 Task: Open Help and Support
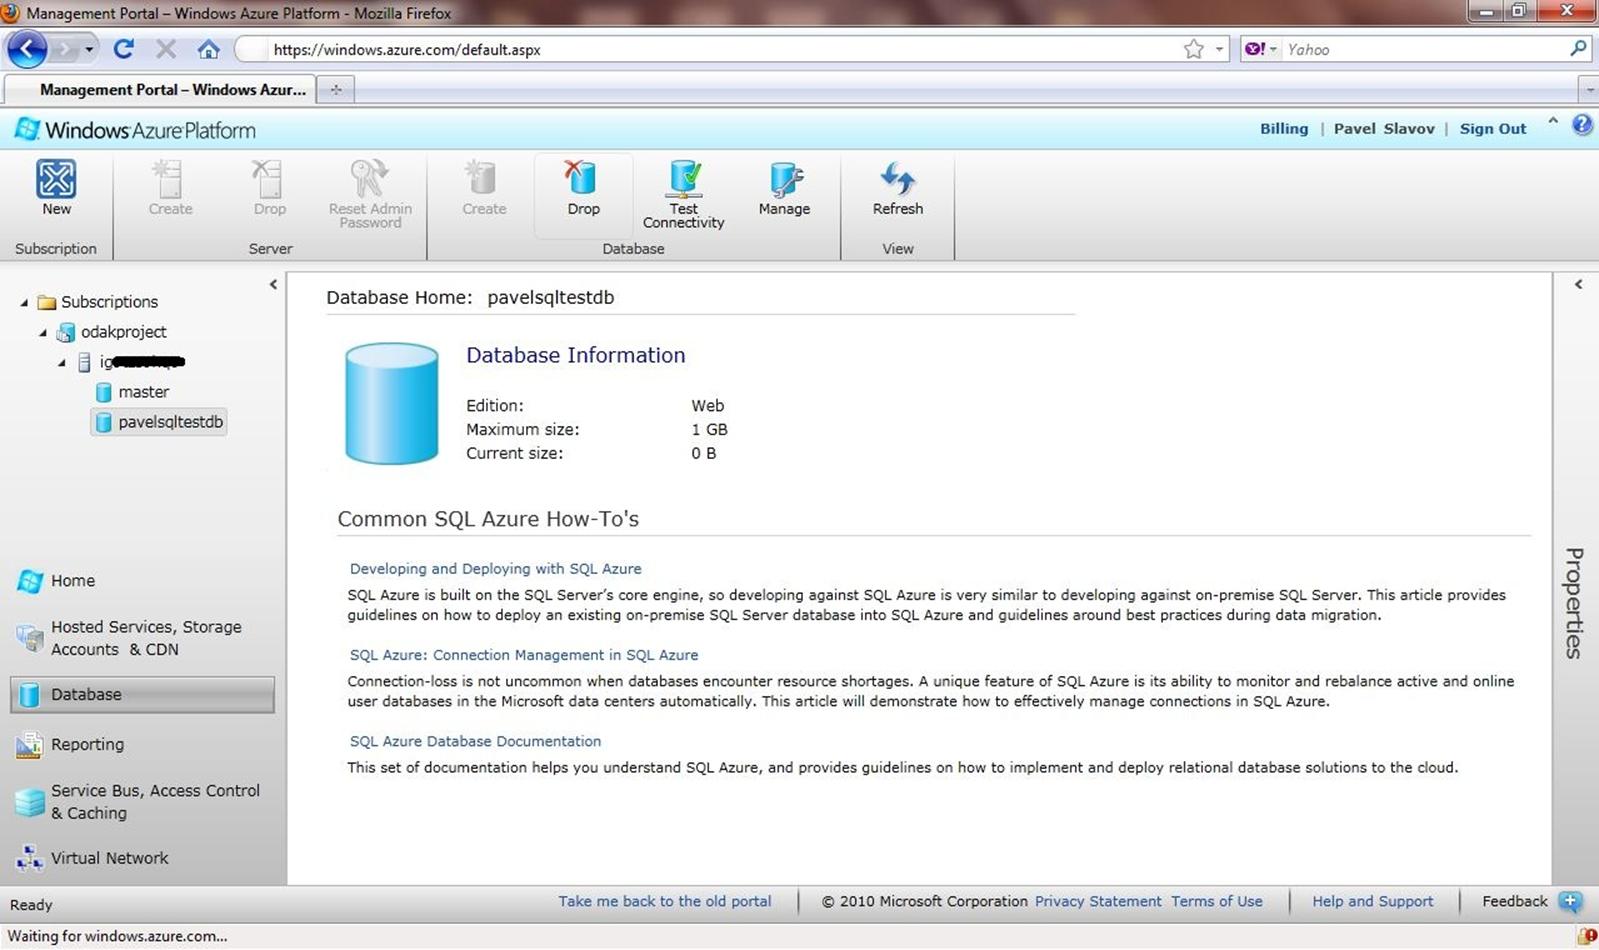pos(1373,901)
